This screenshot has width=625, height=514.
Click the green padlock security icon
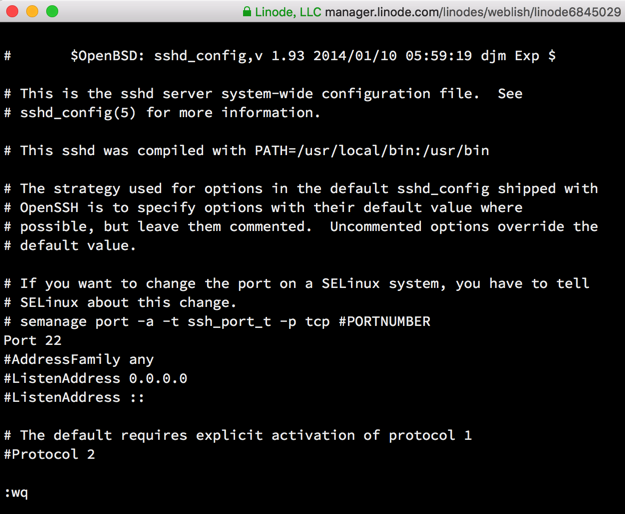pyautogui.click(x=247, y=11)
